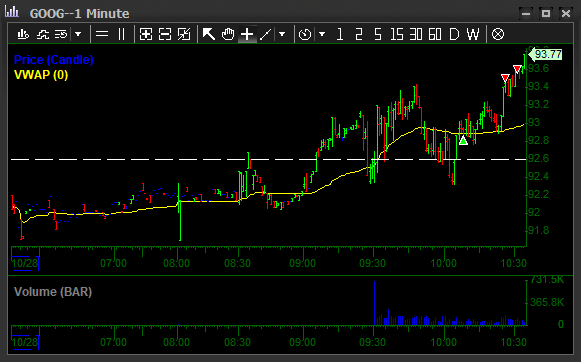Switch to 5 minute interval
Viewport: 581px width, 362px height.
(378, 34)
